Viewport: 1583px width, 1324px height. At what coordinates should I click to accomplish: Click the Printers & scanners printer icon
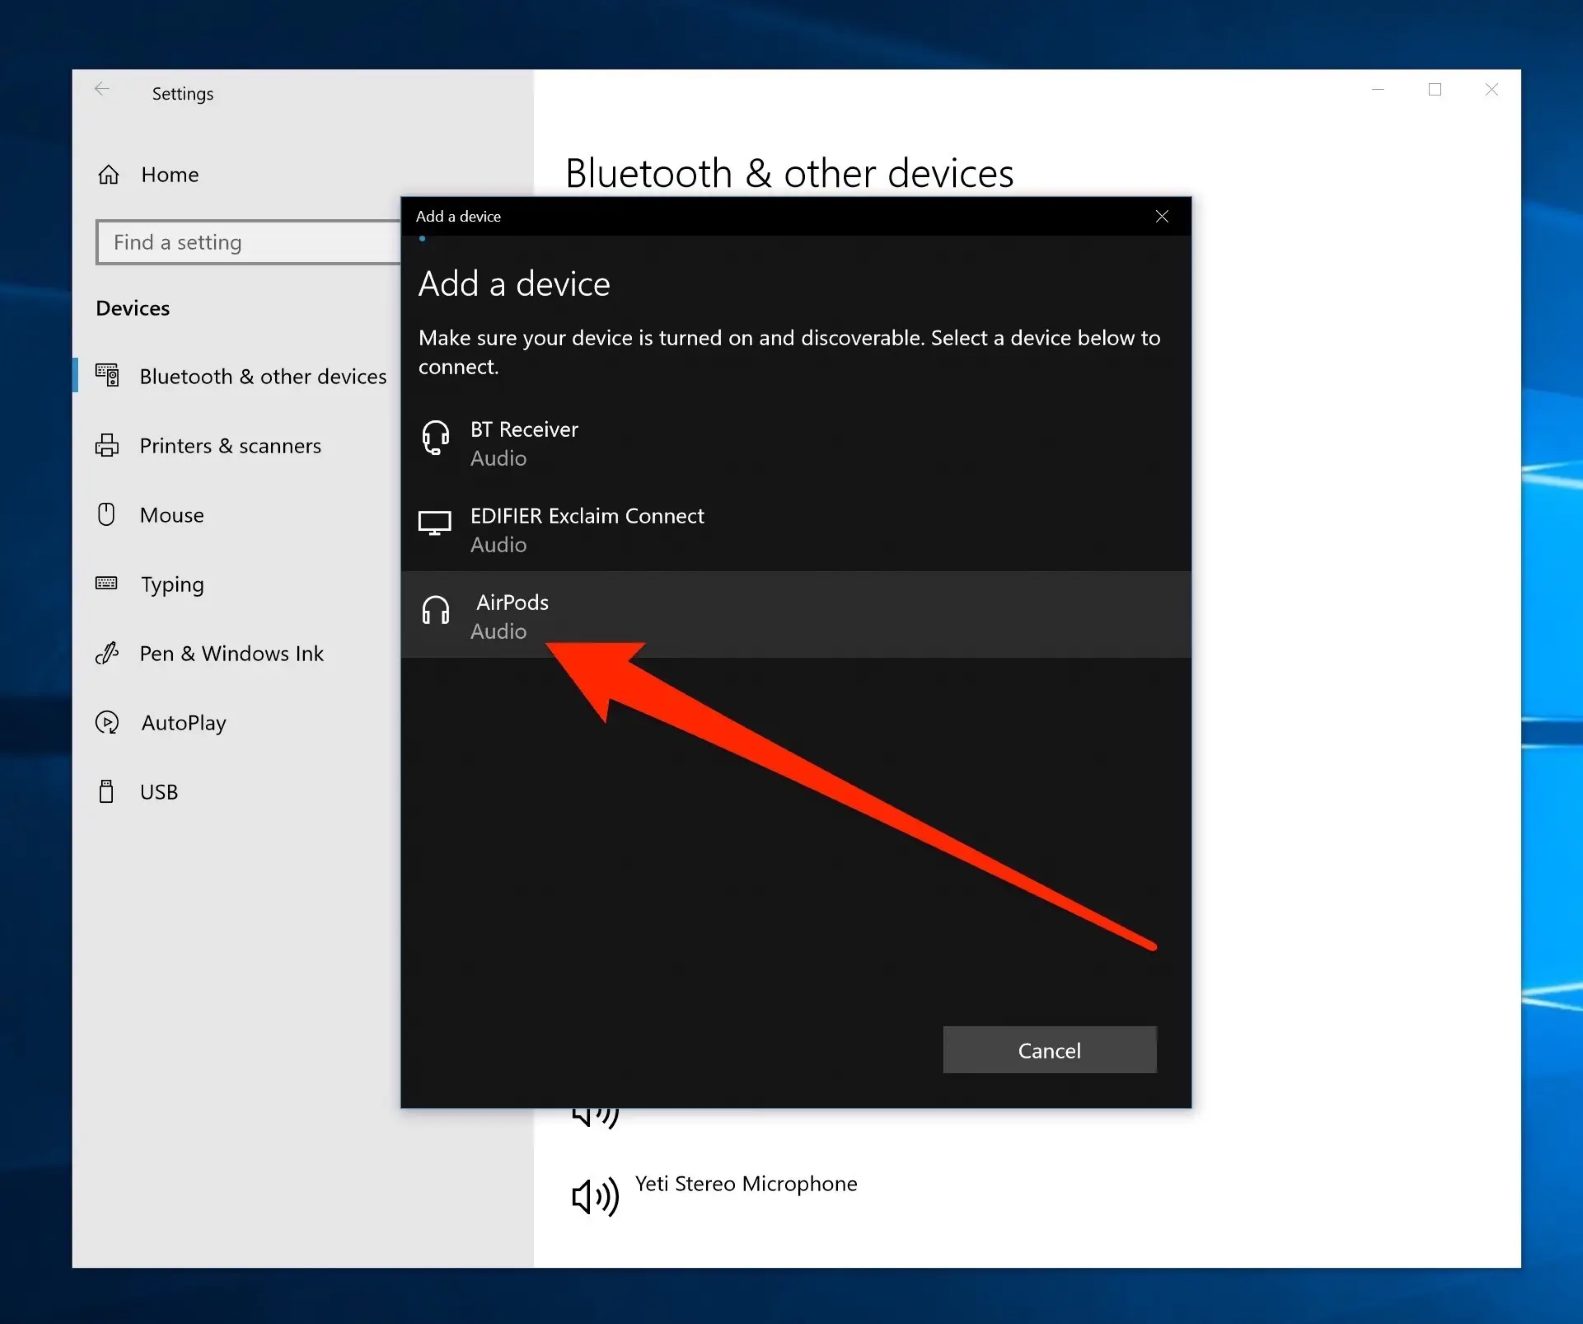pos(107,446)
